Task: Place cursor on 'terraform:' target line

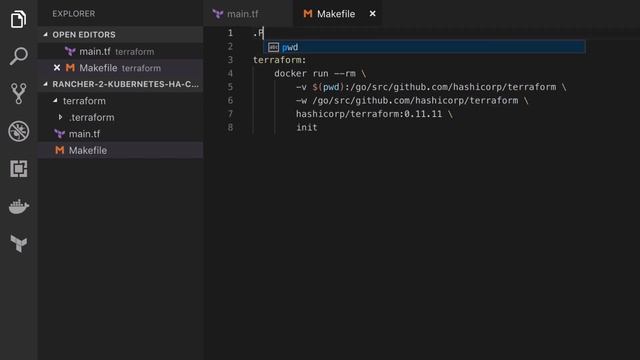Action: (280, 60)
